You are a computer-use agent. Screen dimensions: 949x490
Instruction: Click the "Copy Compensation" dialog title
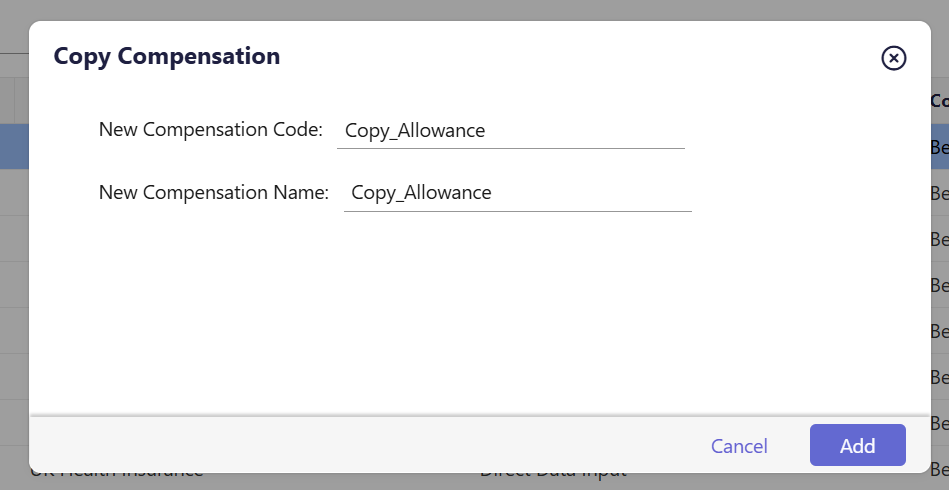(167, 56)
